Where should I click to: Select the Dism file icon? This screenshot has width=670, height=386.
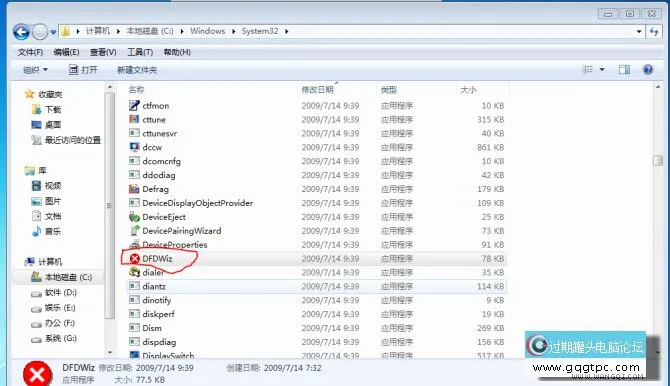[x=134, y=327]
